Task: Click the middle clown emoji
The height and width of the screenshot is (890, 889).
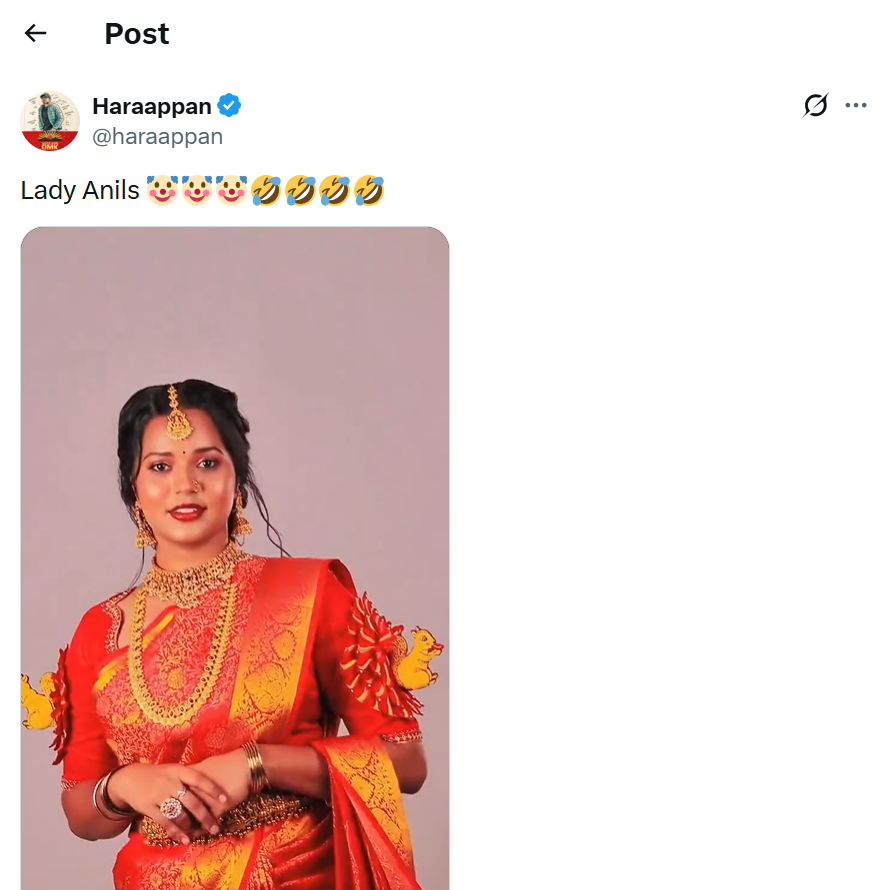Action: coord(196,190)
